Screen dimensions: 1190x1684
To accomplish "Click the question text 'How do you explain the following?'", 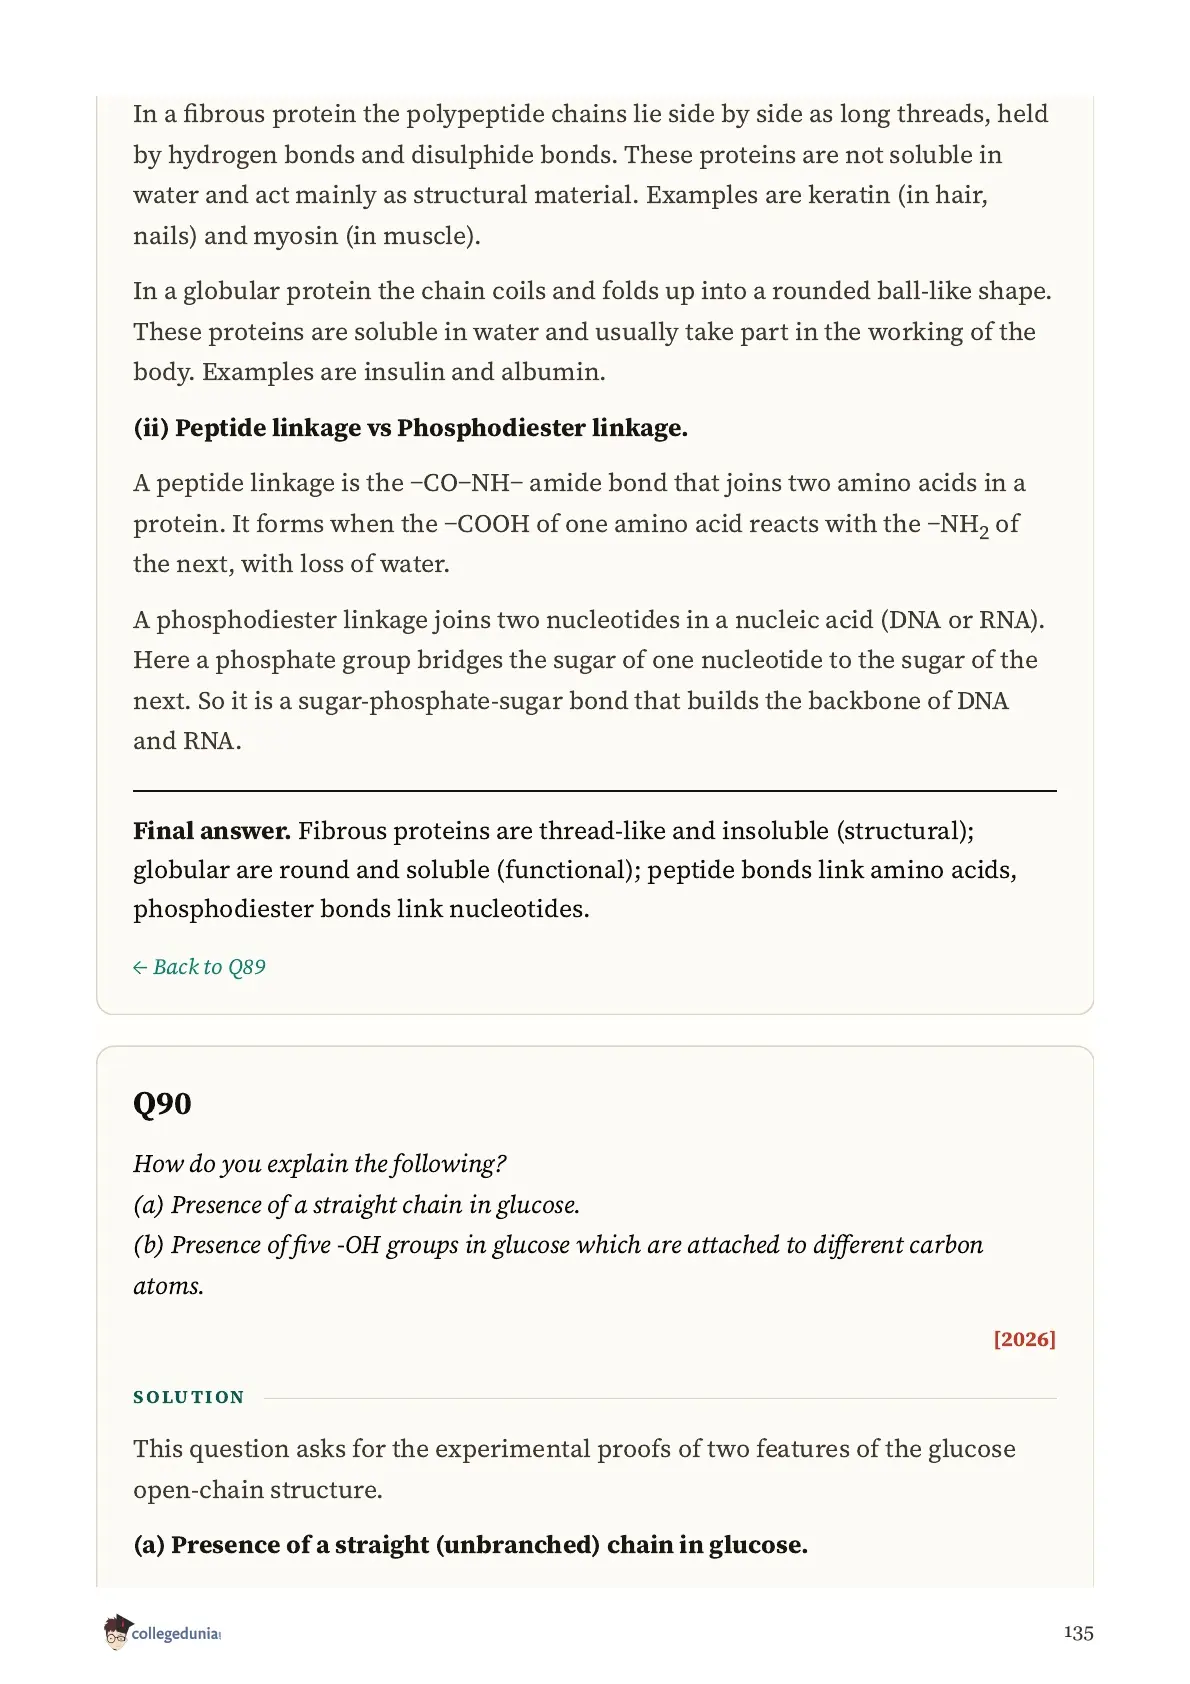I will pos(320,1164).
